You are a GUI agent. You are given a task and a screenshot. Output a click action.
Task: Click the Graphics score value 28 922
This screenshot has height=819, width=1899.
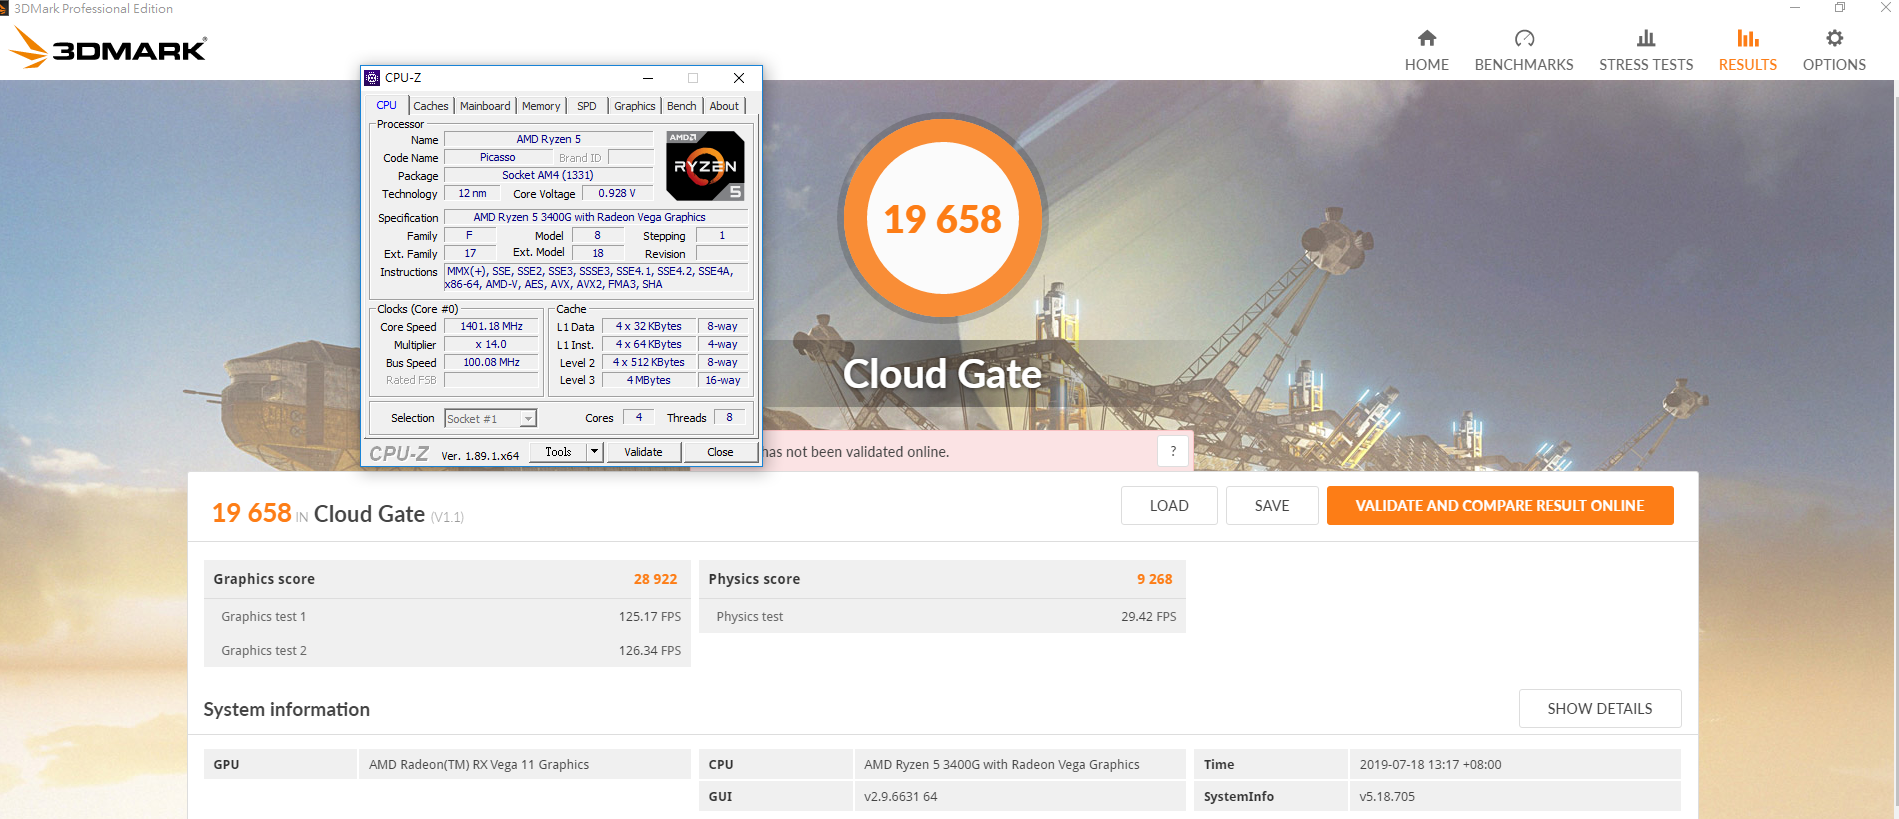tap(655, 579)
